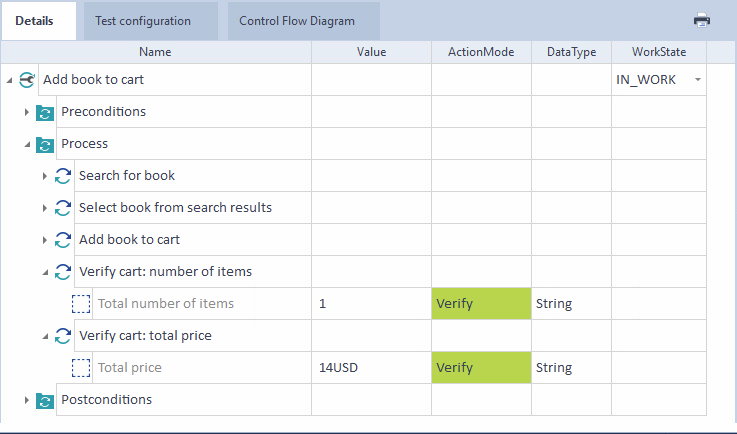Click the ActionMode column header

481,52
